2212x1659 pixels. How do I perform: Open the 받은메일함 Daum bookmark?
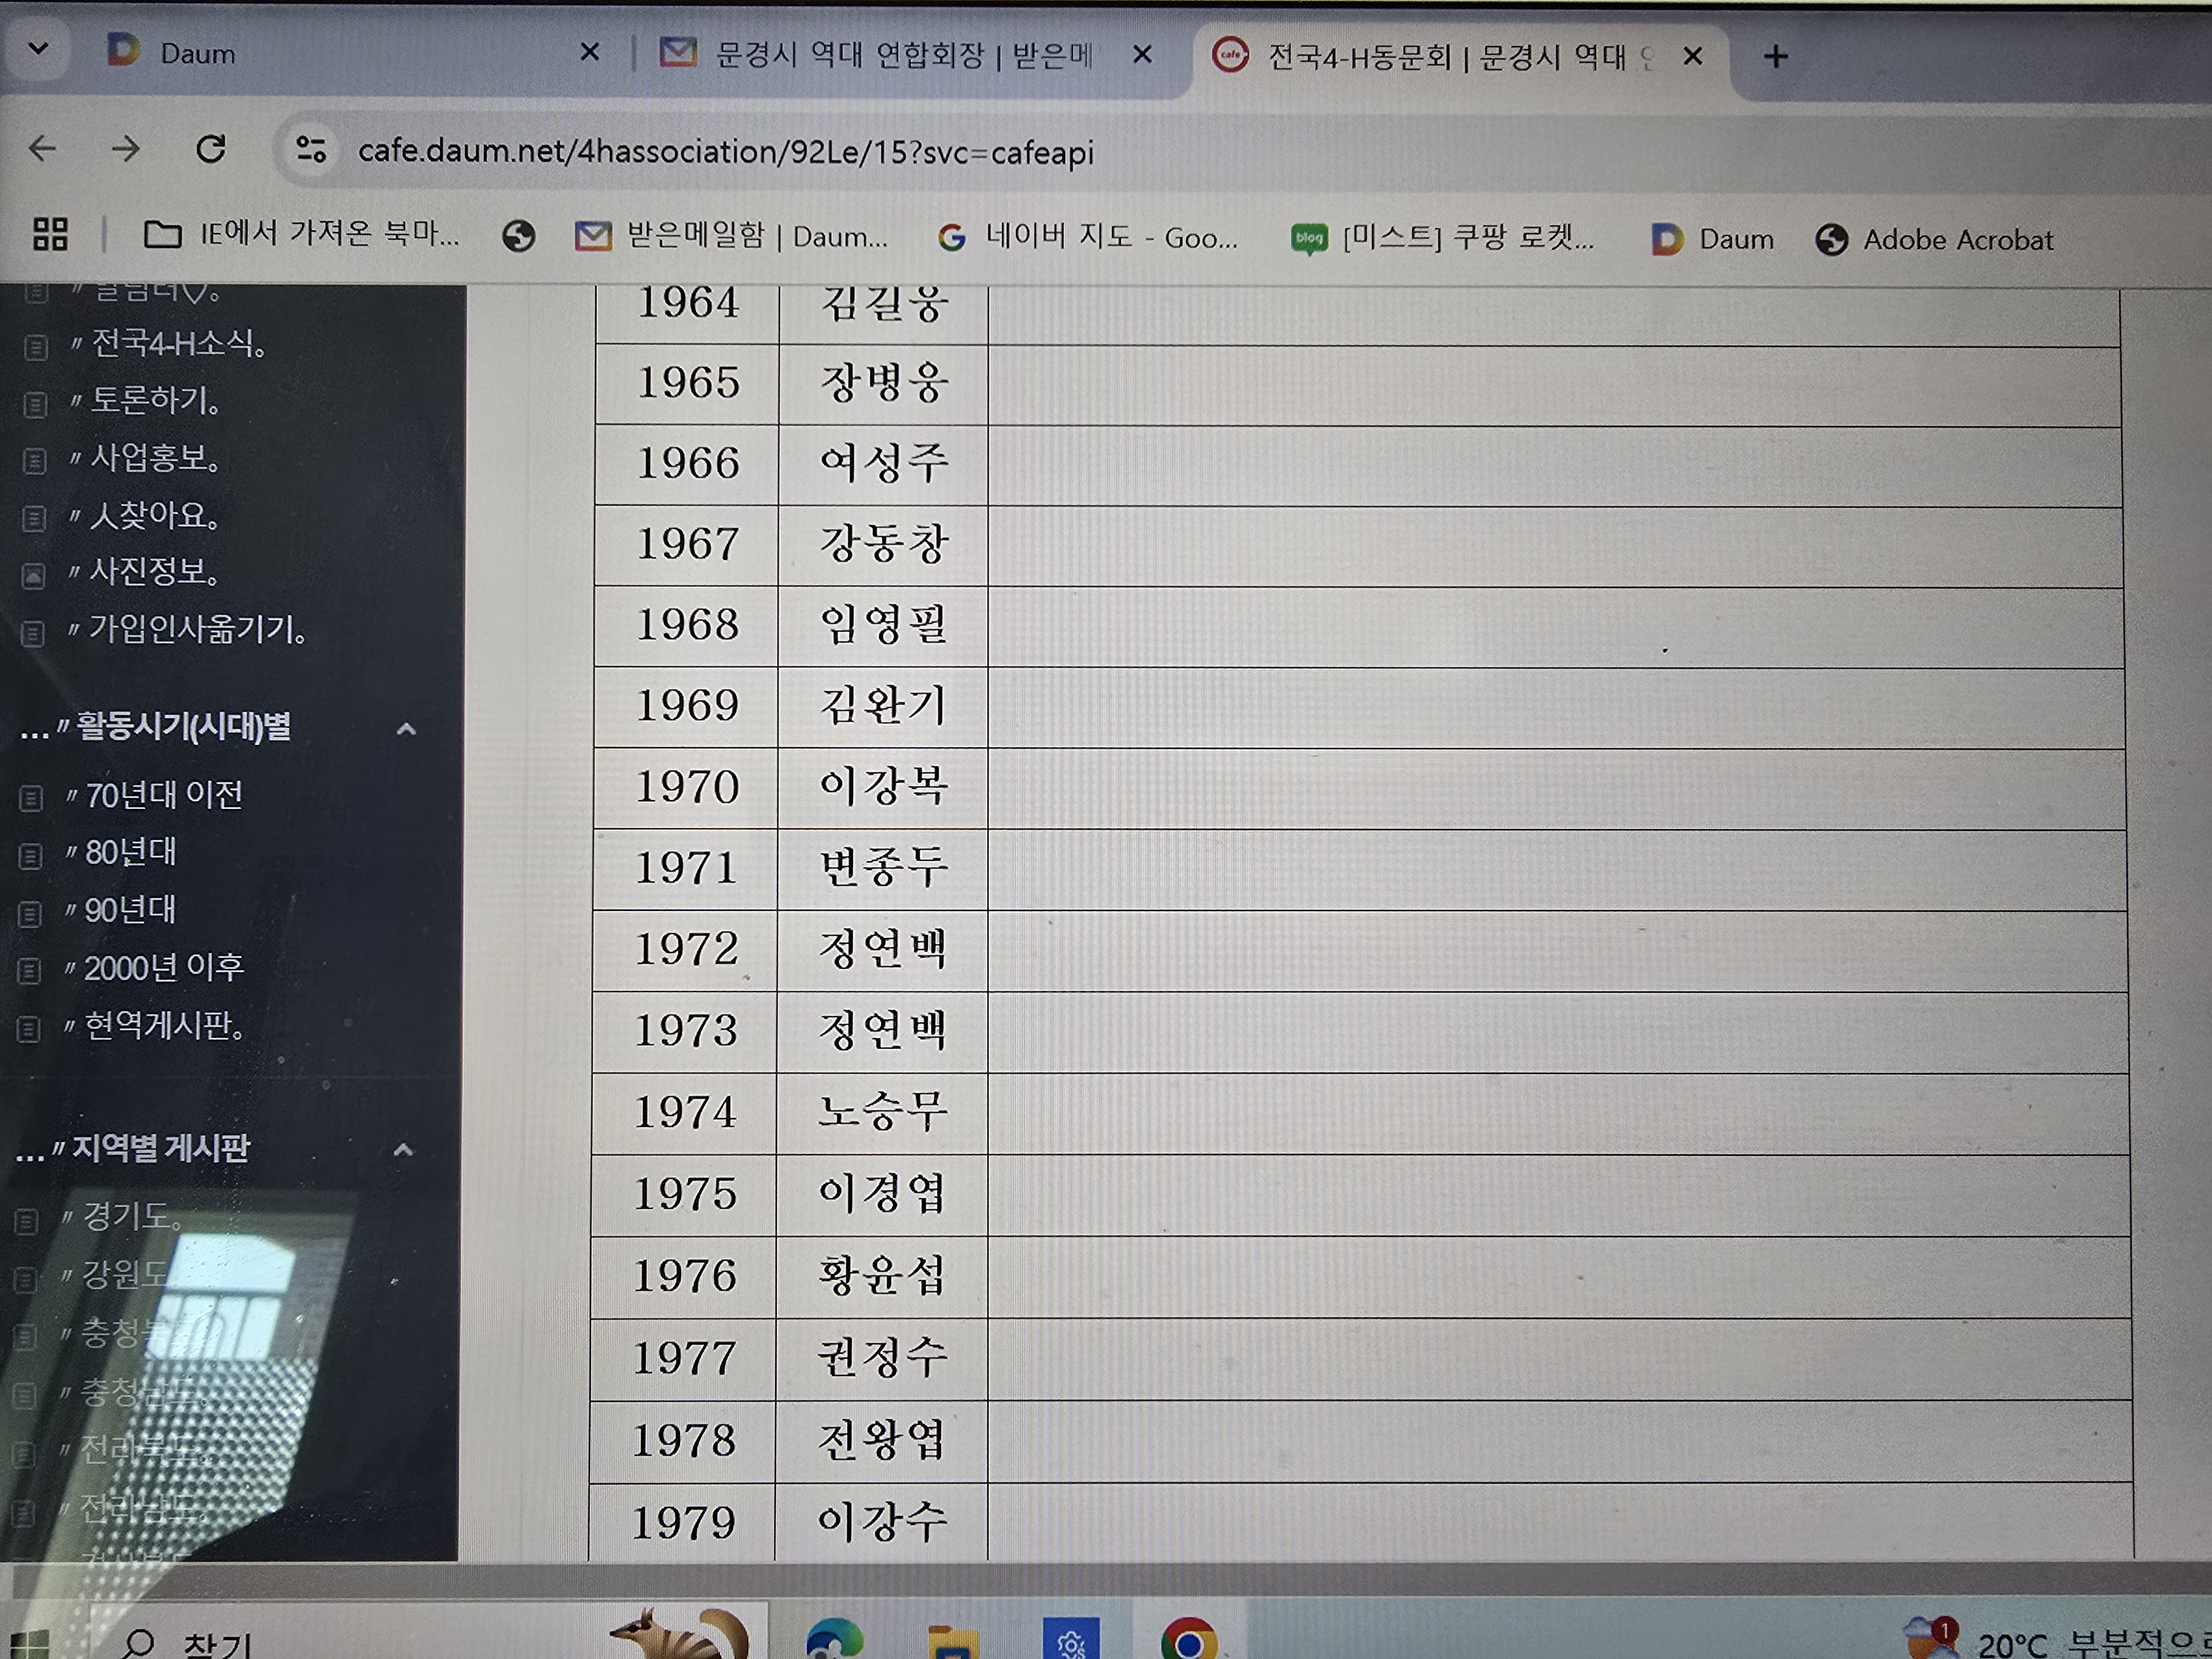[731, 236]
